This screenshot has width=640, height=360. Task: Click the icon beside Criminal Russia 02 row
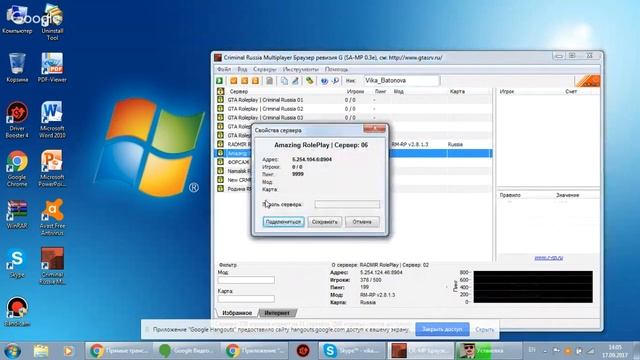coord(220,109)
